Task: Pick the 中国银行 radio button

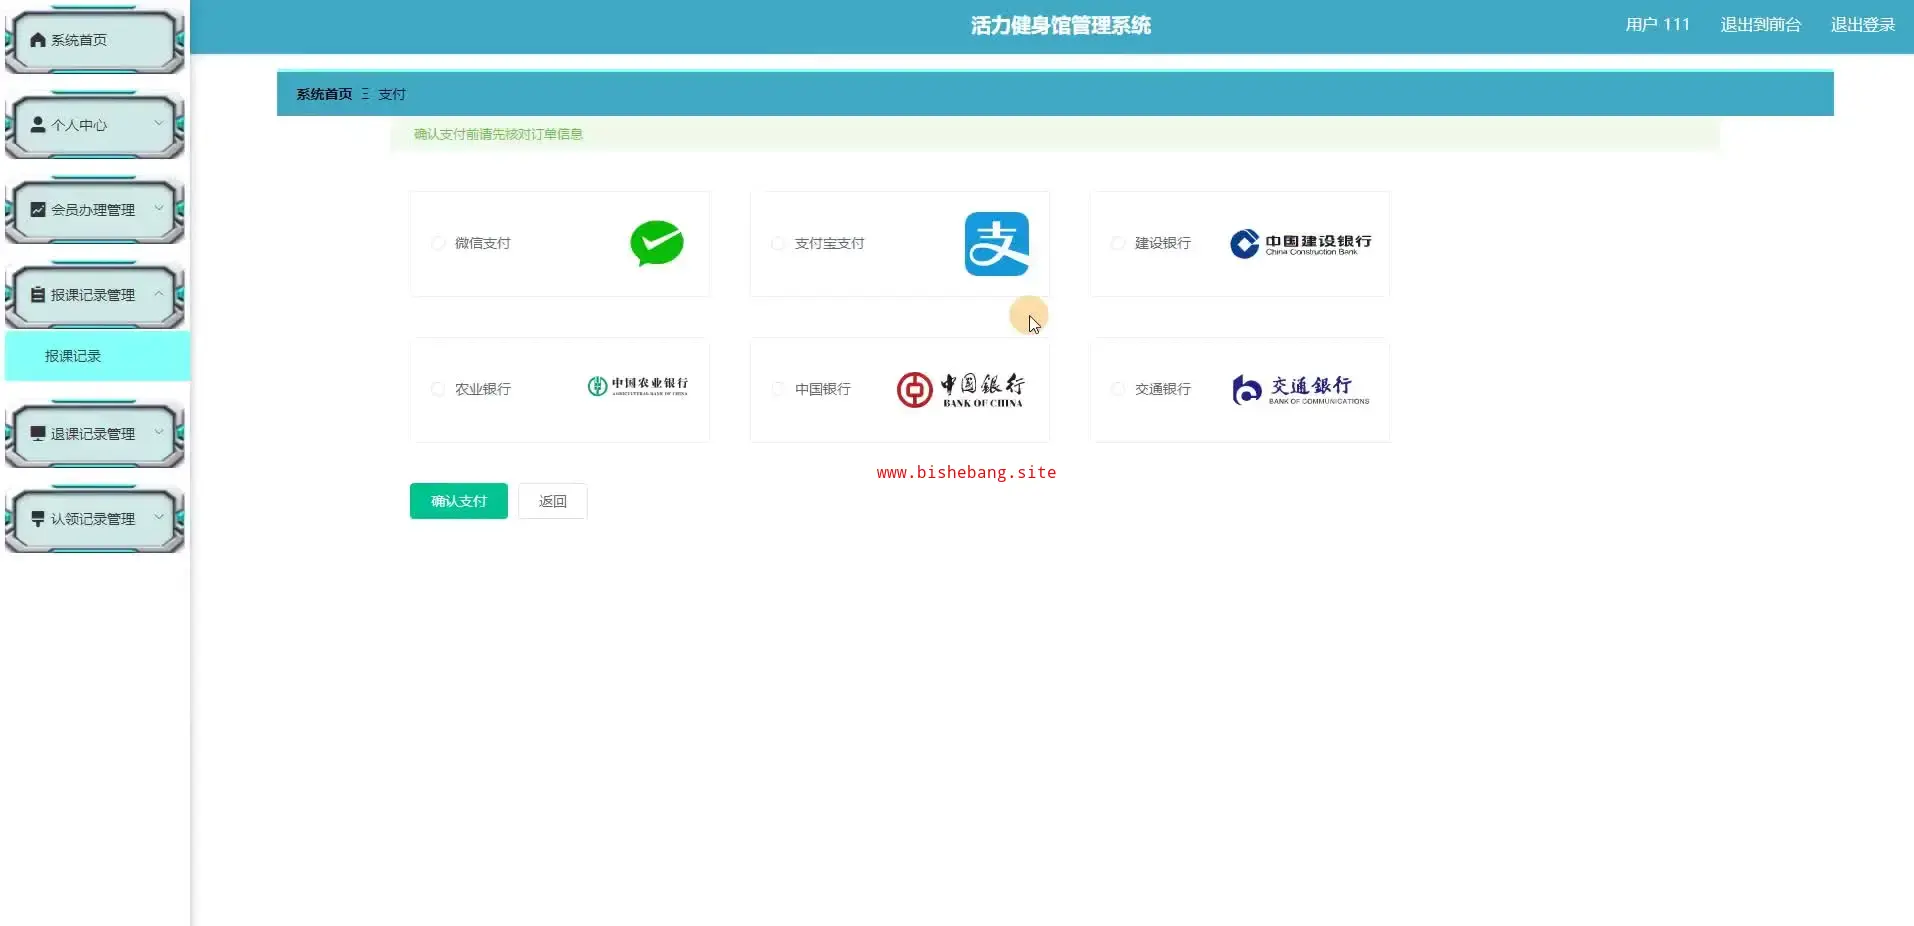Action: [x=778, y=389]
